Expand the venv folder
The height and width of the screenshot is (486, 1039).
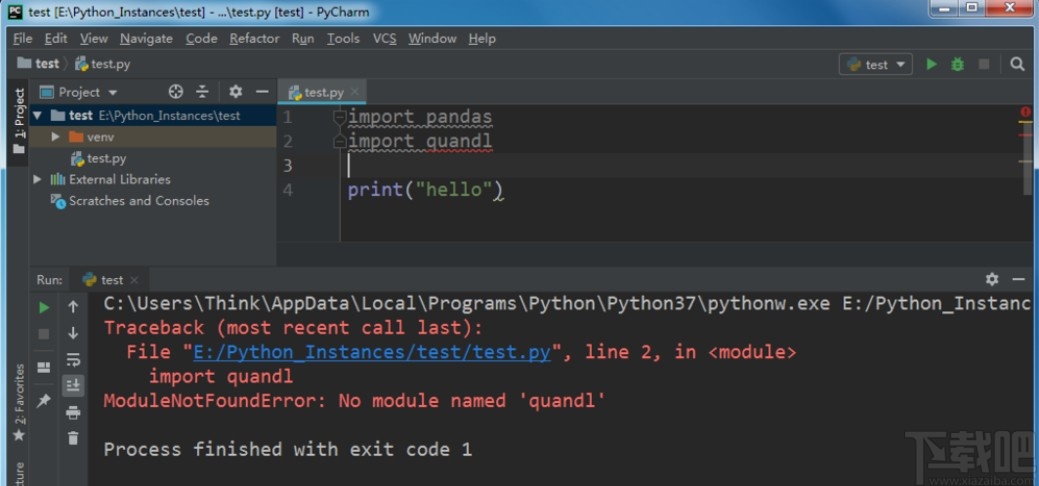click(56, 137)
